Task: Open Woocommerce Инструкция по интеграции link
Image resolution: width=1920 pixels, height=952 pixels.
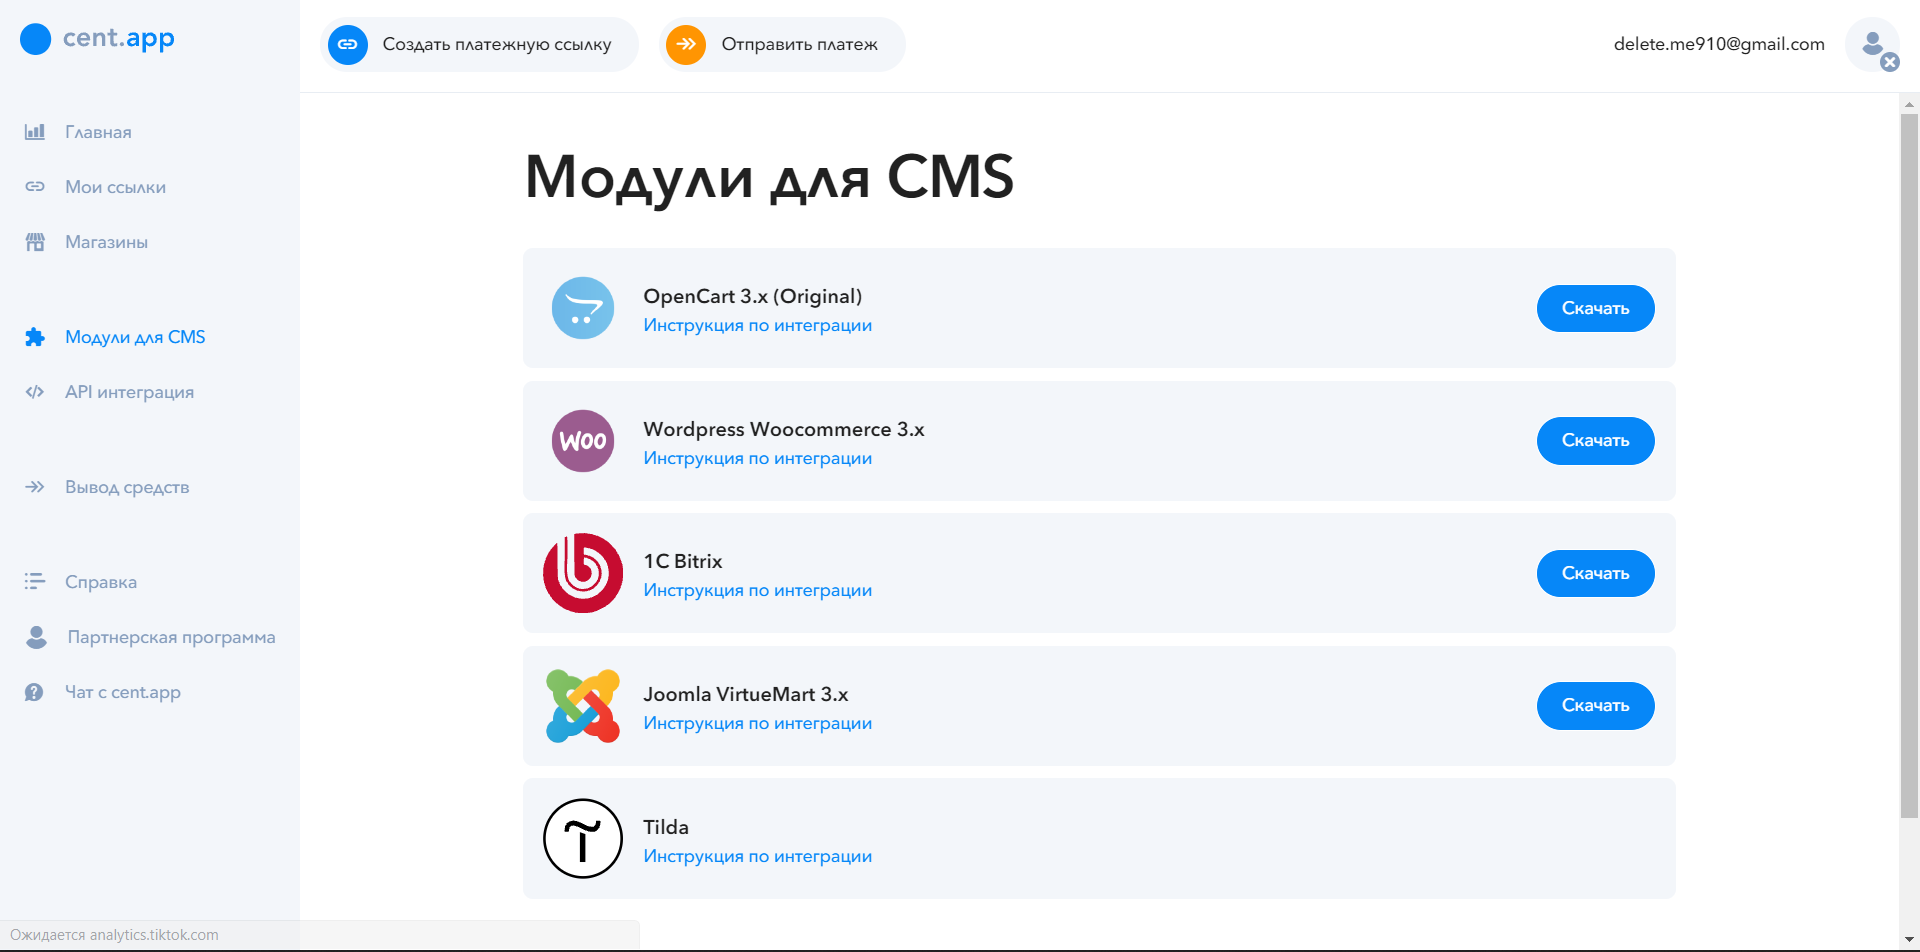Action: pos(757,458)
